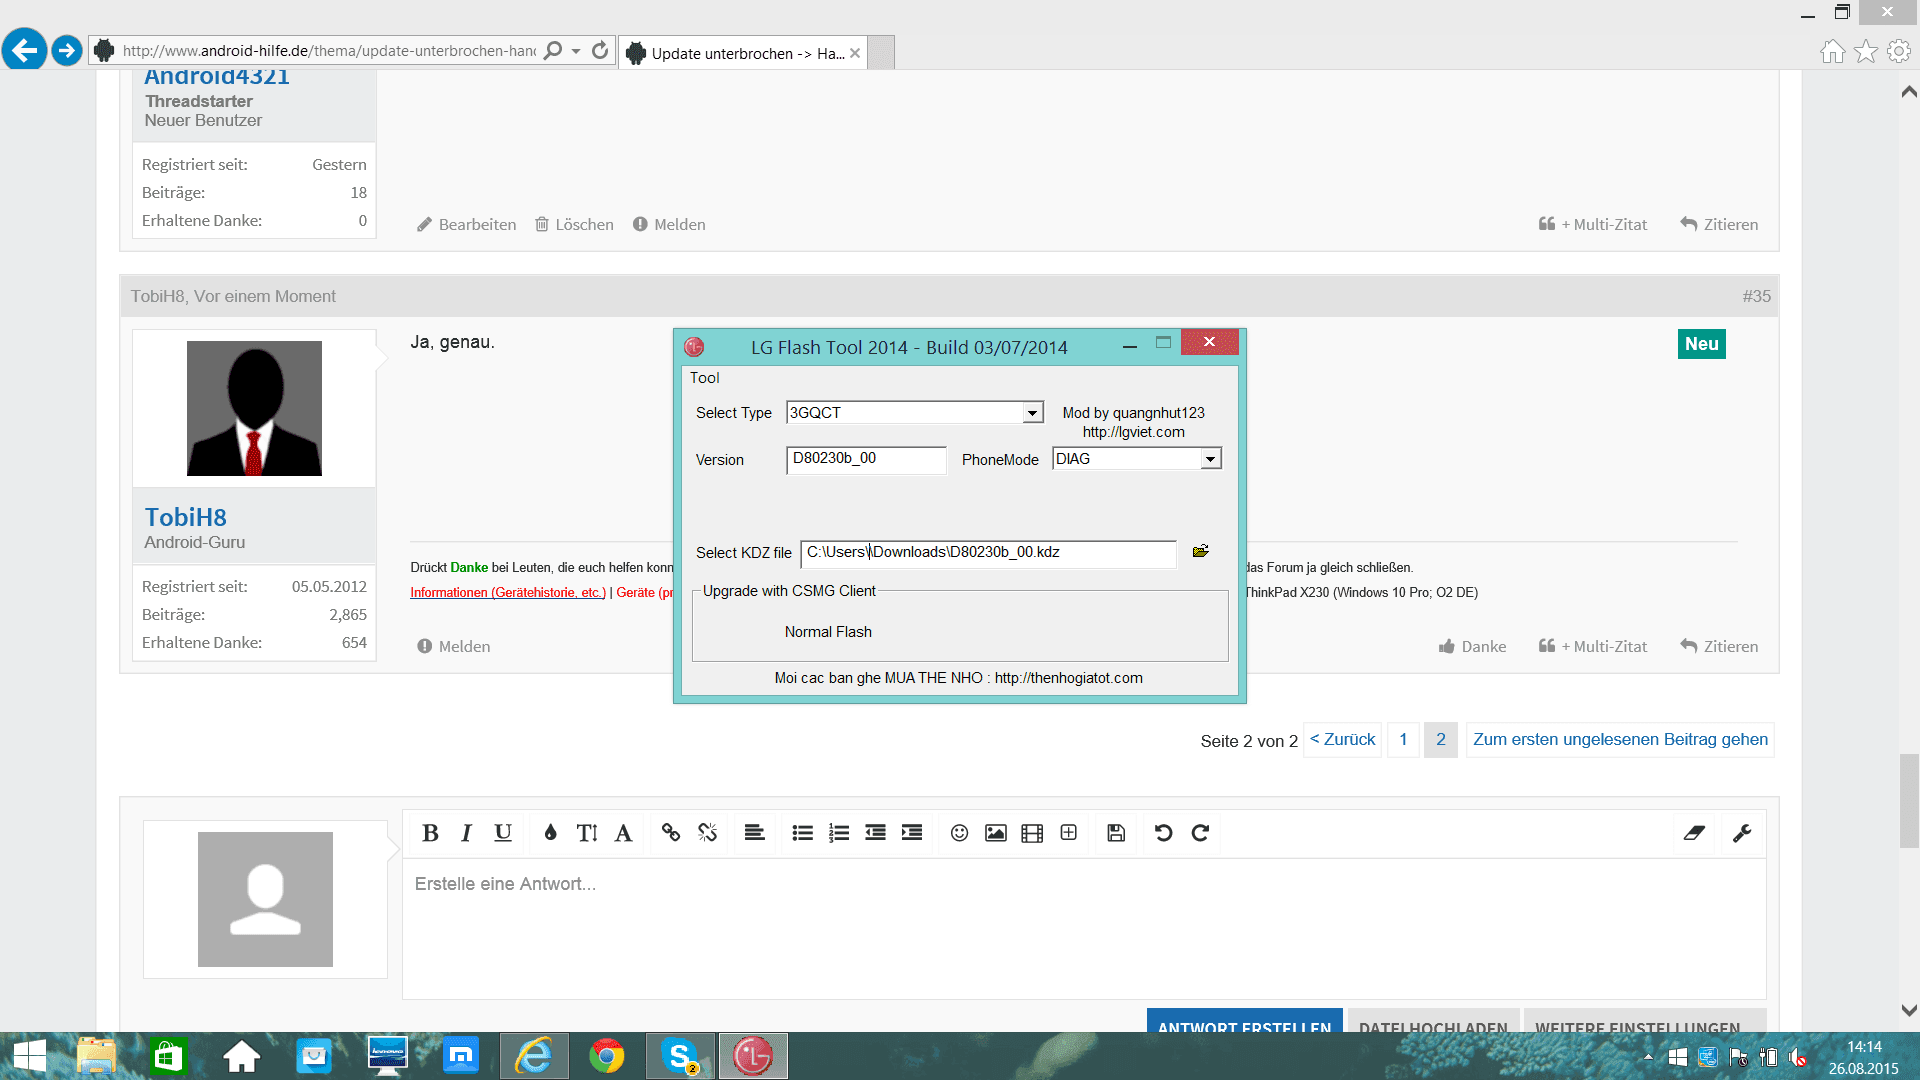This screenshot has width=1920, height=1080.
Task: Open the Windows Store taskbar icon
Action: (168, 1056)
